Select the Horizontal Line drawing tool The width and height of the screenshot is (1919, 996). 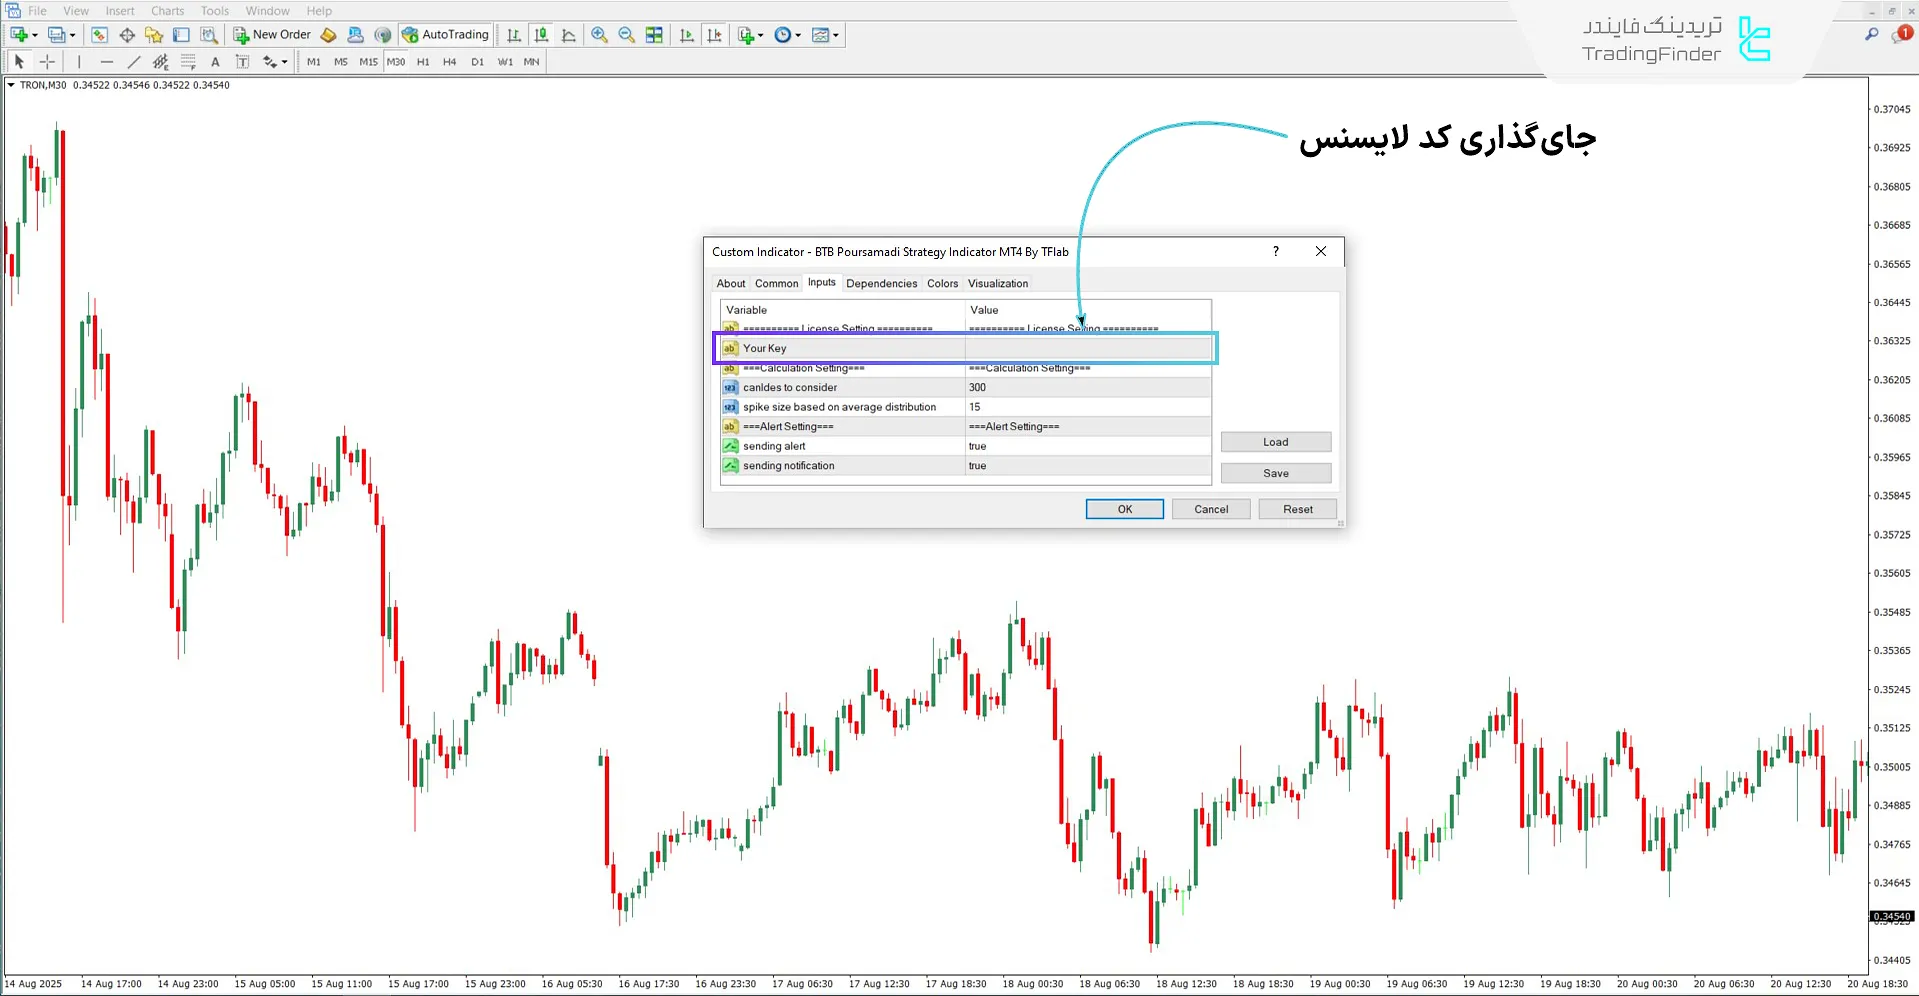point(107,61)
